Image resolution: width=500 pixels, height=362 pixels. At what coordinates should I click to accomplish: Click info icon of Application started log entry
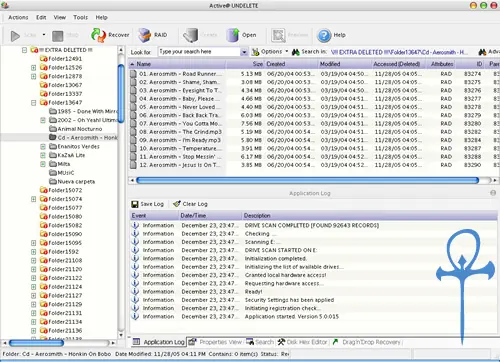135,316
